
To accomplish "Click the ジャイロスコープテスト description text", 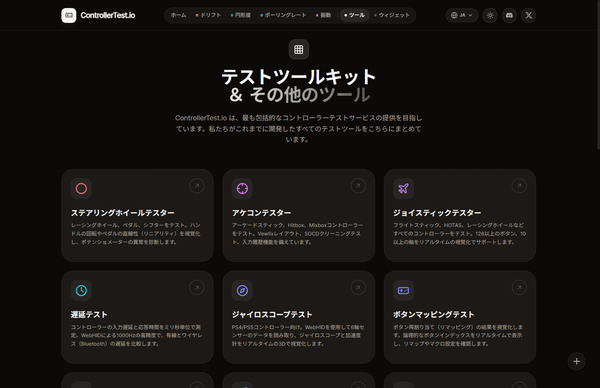I will 298,335.
